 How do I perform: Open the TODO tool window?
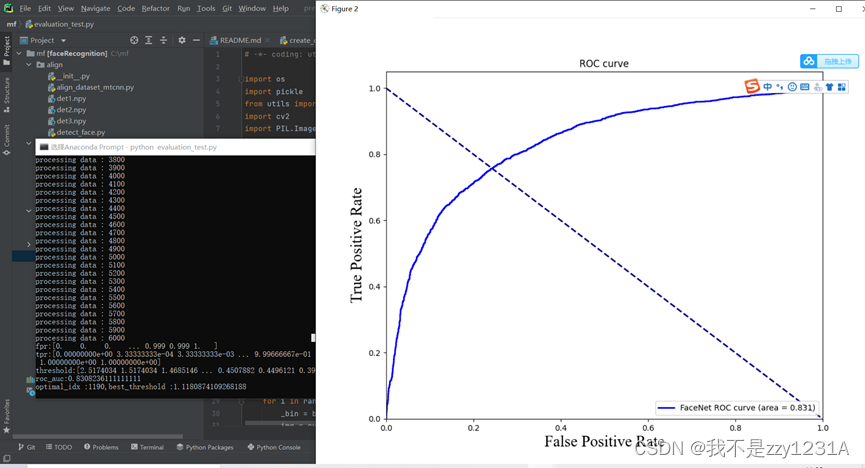click(59, 447)
